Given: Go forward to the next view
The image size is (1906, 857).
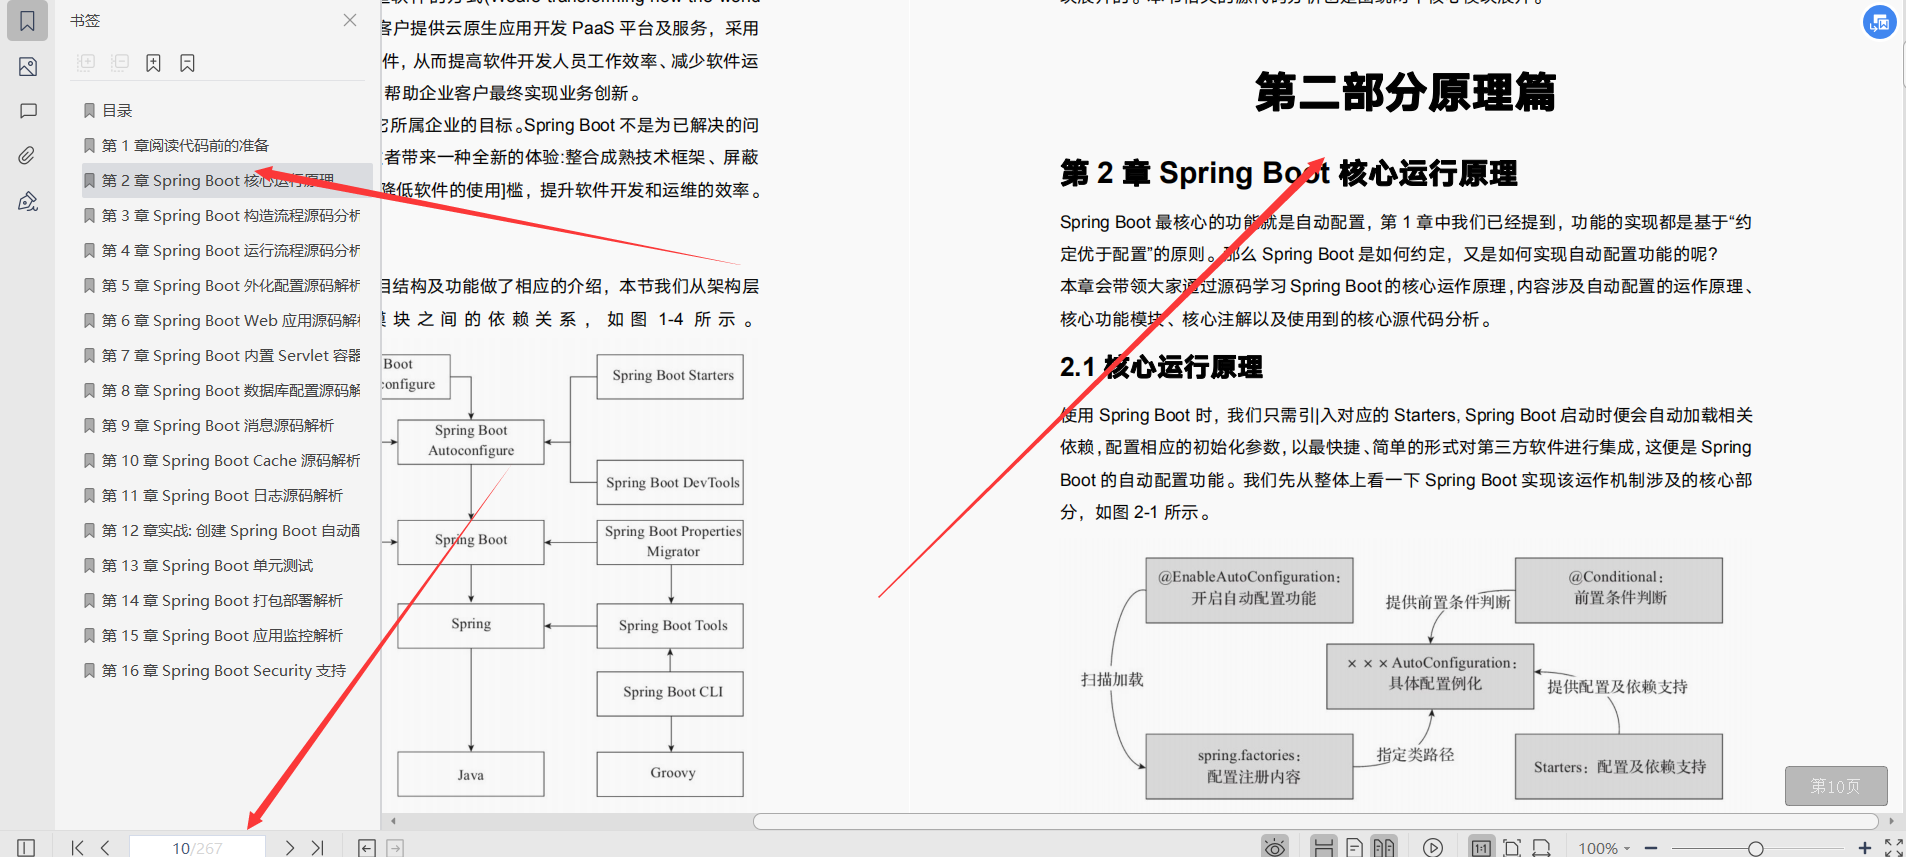Looking at the screenshot, I should coord(395,847).
